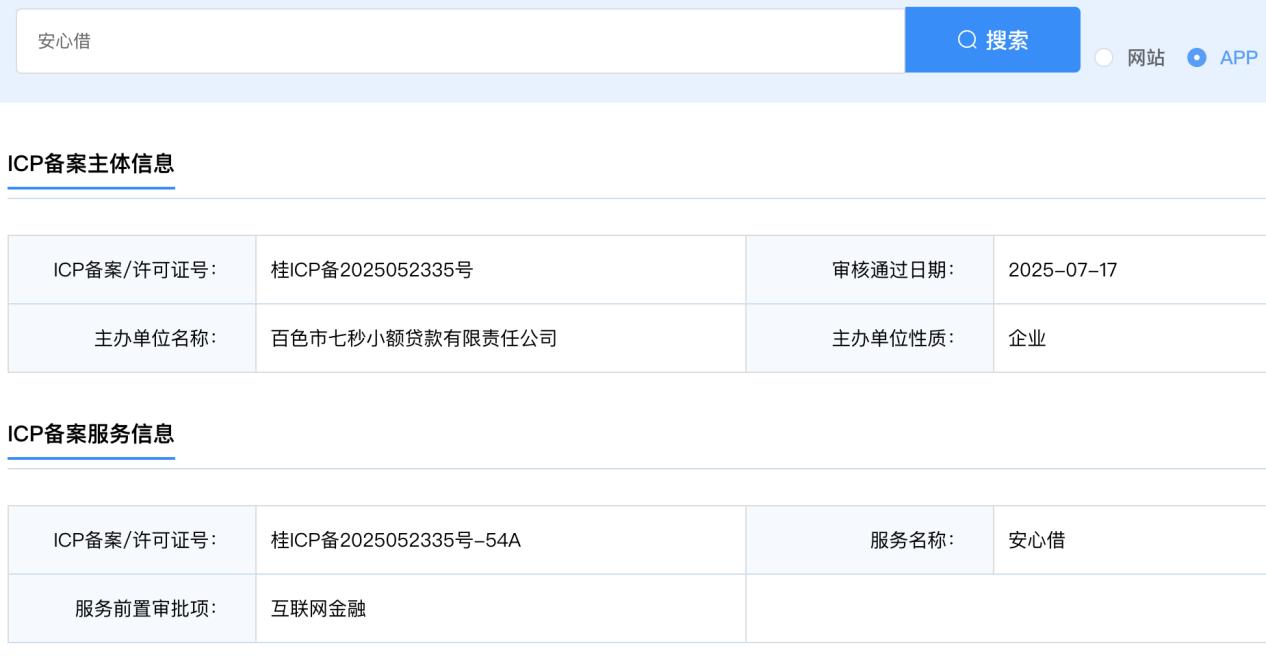Select the APP radio option
The width and height of the screenshot is (1266, 661).
pyautogui.click(x=1196, y=58)
